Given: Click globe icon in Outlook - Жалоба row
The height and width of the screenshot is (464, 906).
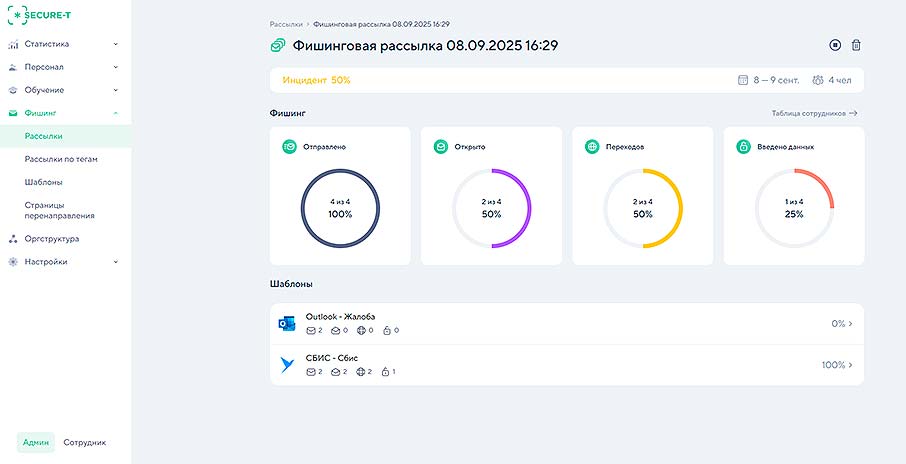Looking at the screenshot, I should (x=361, y=331).
